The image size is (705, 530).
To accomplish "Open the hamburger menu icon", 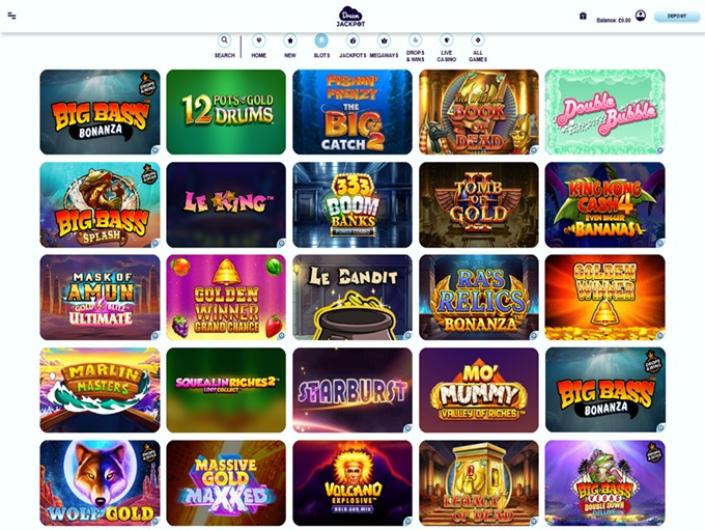I will pos(12,16).
